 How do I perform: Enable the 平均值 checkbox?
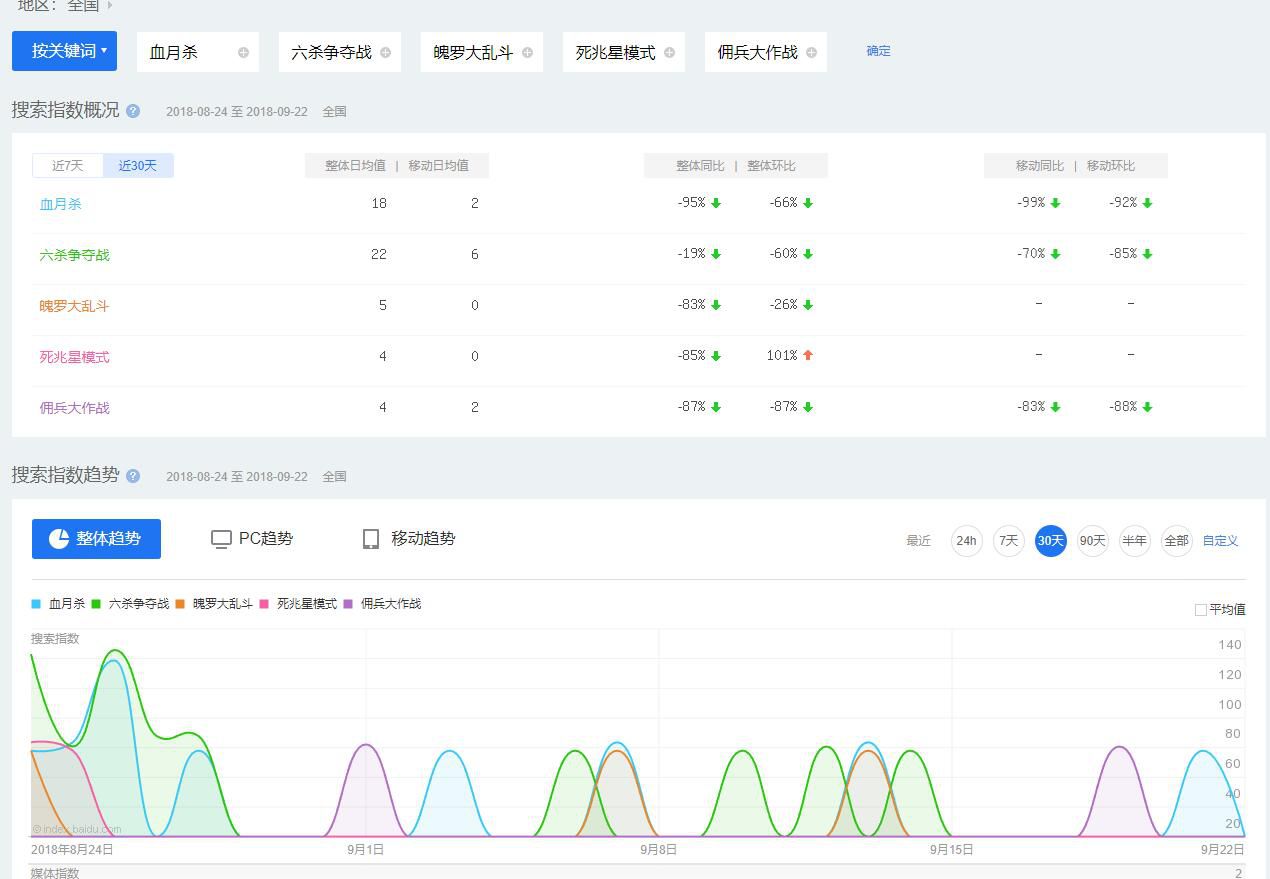tap(1201, 610)
